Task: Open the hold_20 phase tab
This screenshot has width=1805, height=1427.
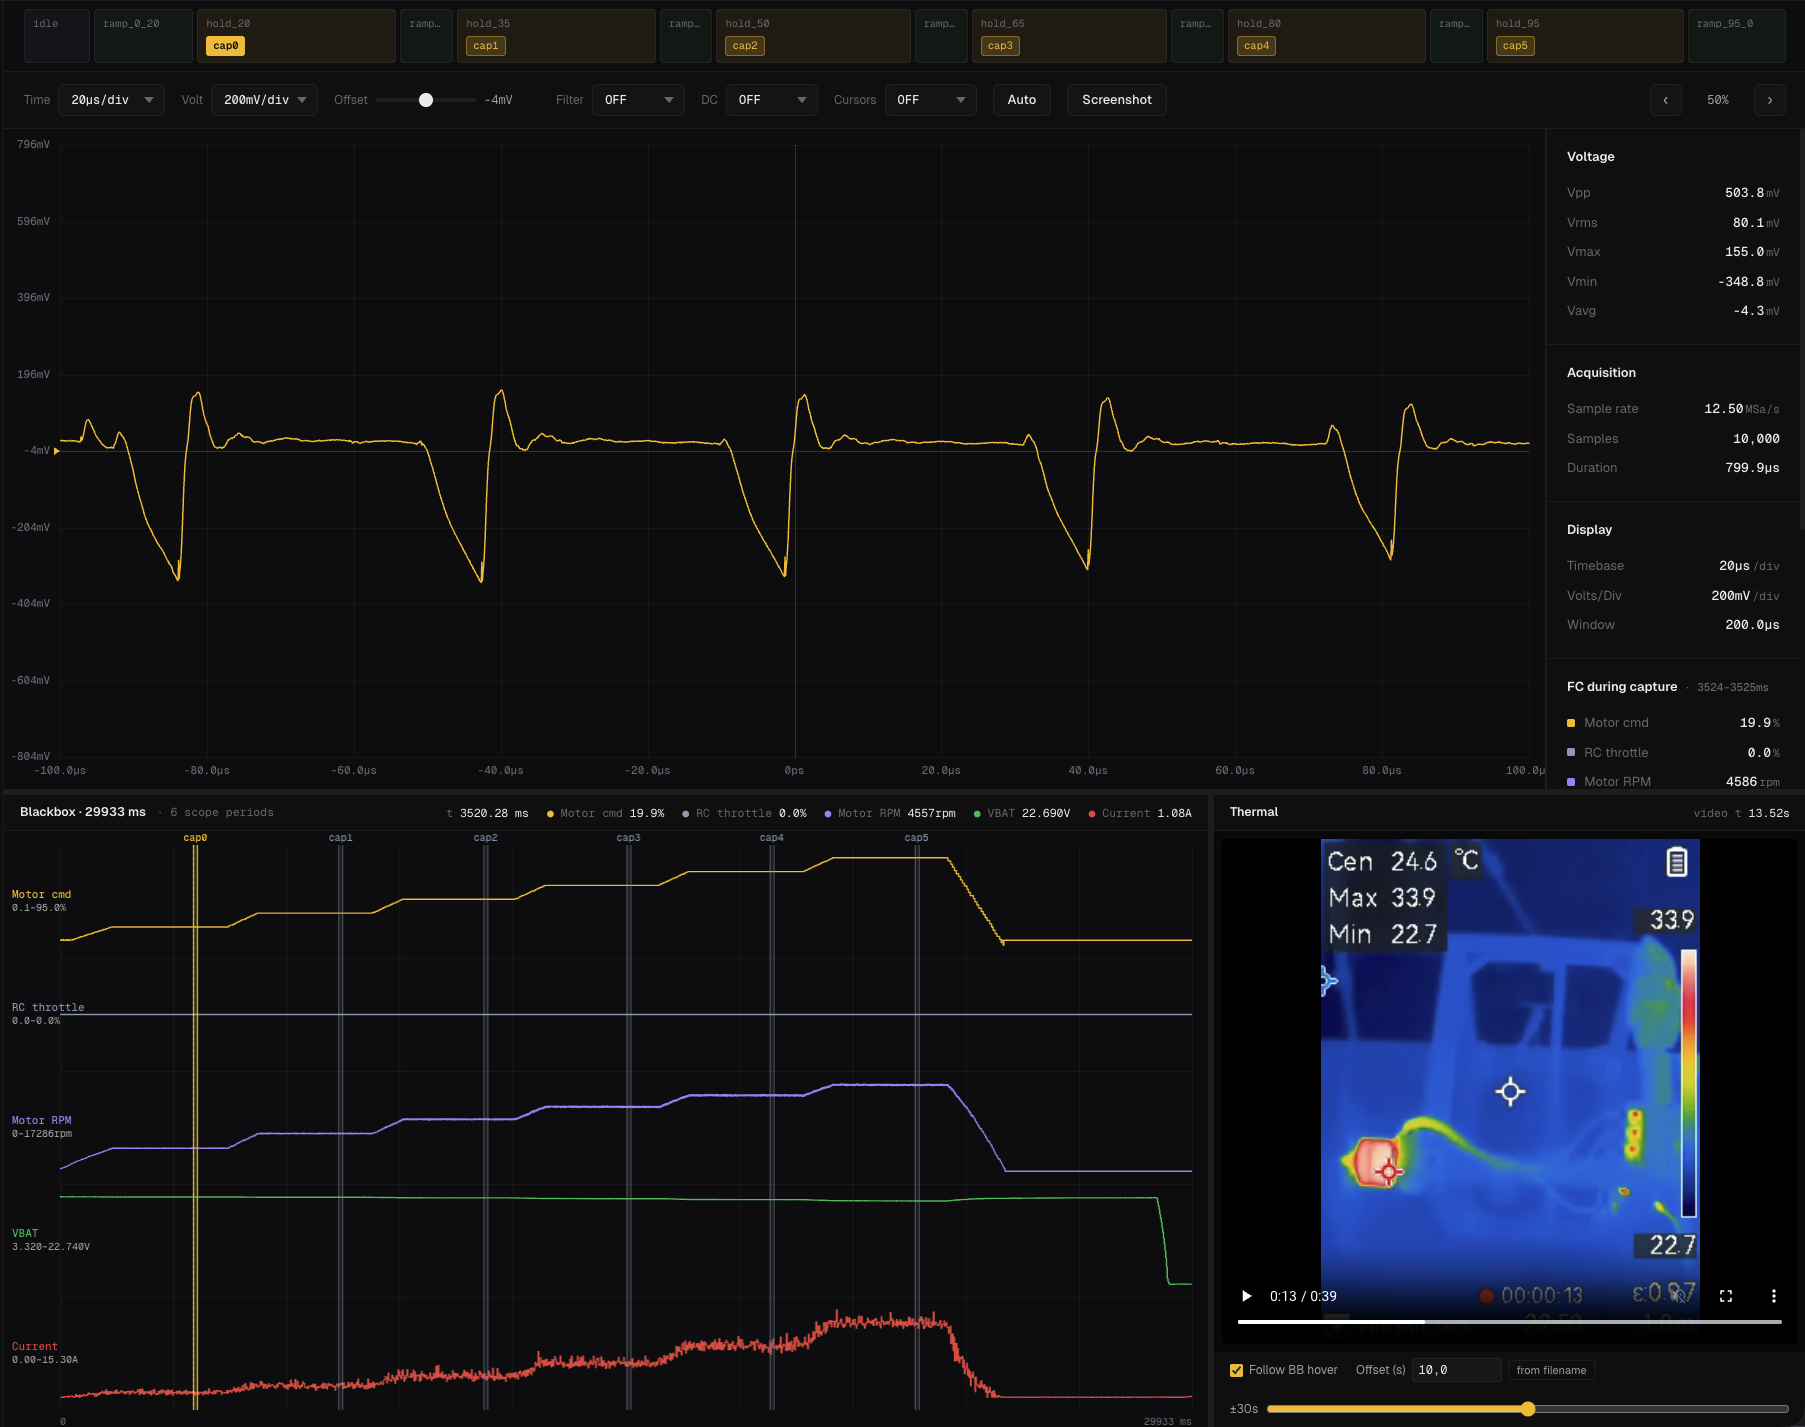Action: [x=296, y=36]
